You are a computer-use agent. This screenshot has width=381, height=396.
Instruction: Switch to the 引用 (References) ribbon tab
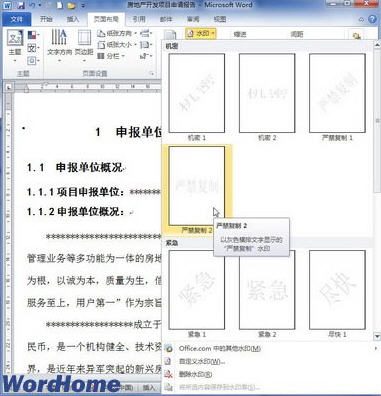139,19
